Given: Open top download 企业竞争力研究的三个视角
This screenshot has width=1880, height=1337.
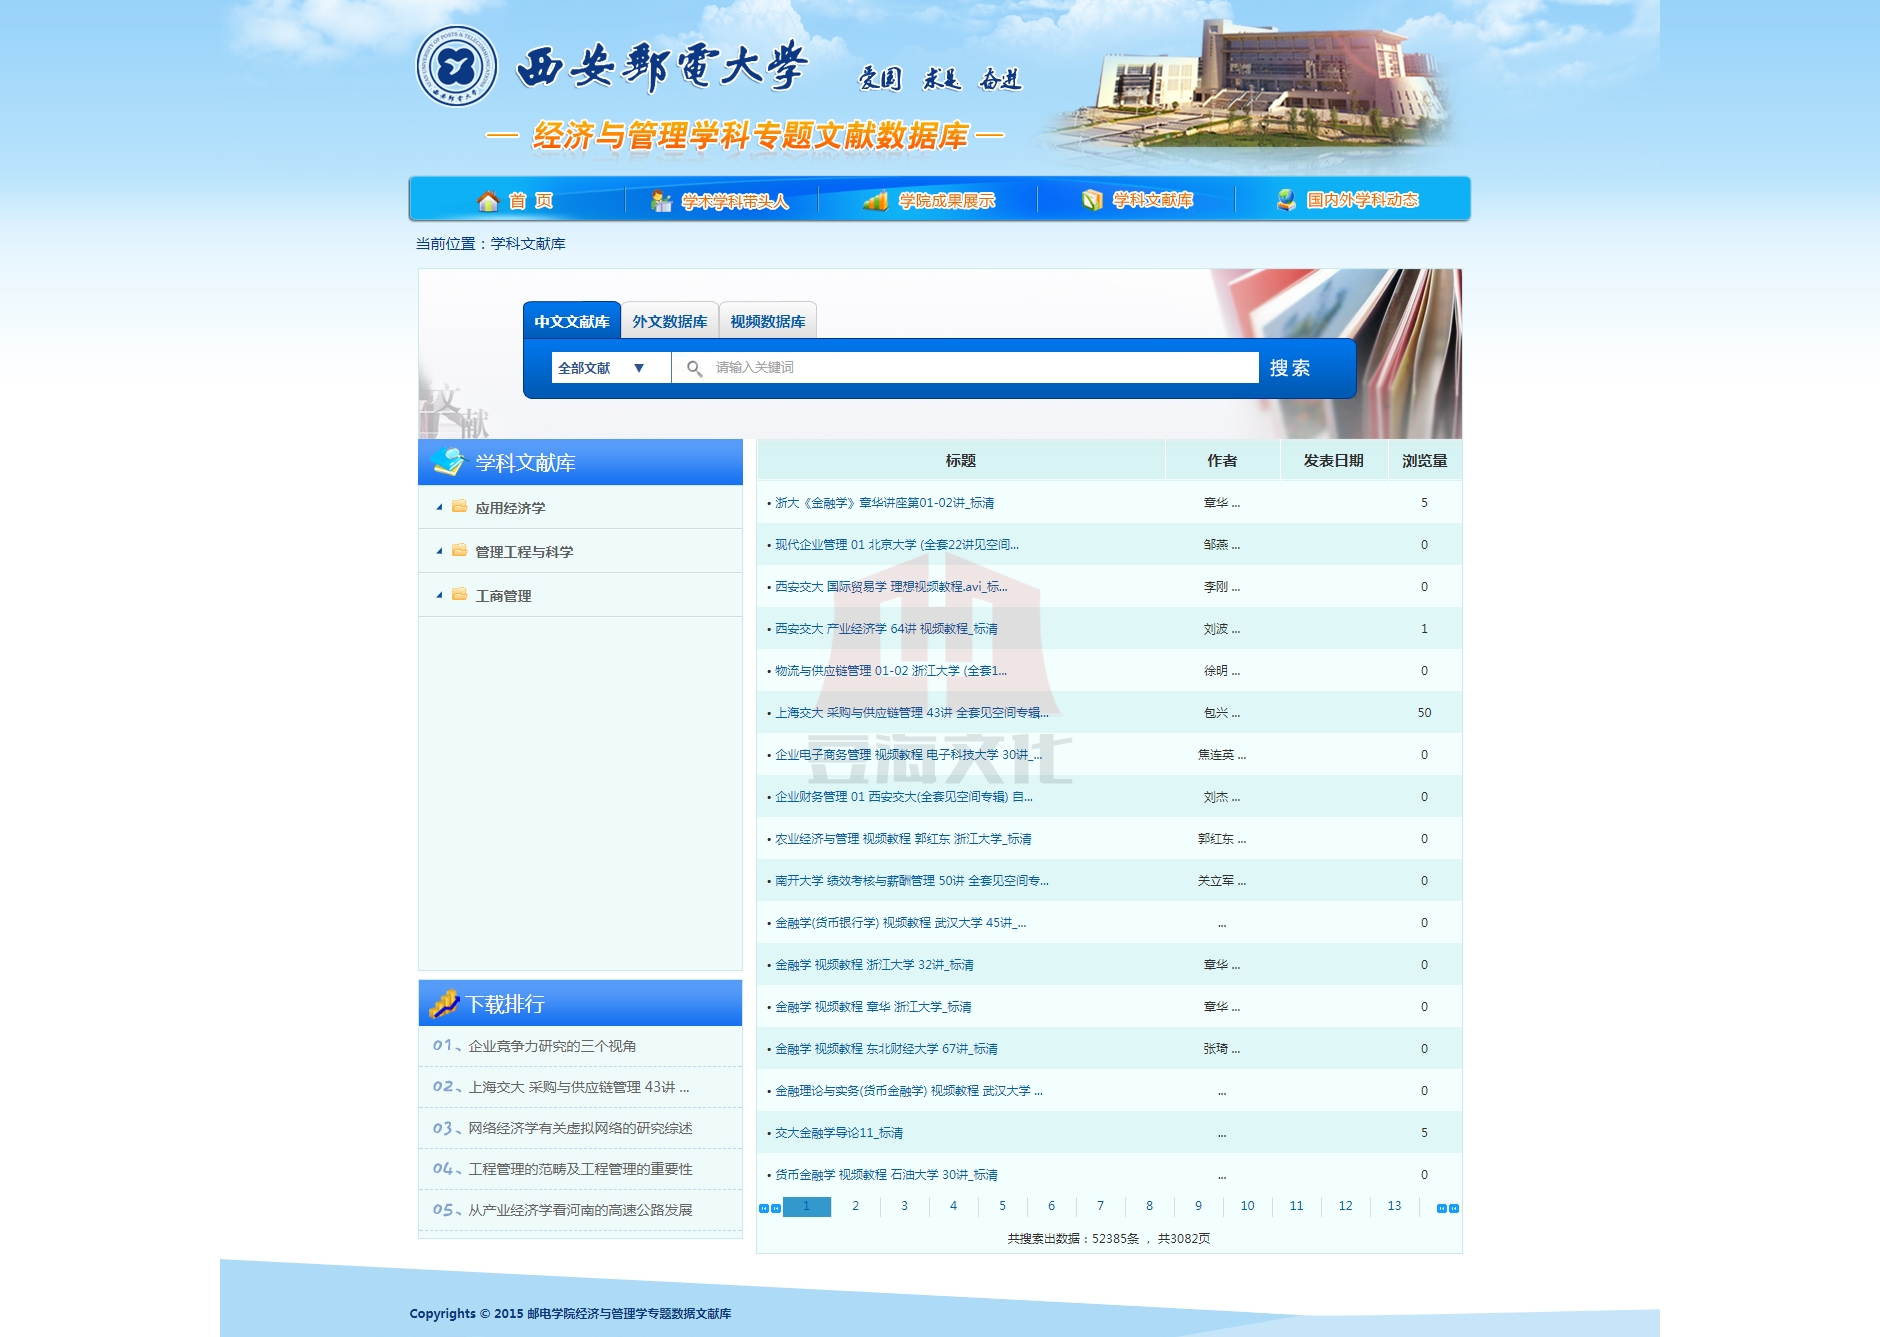Looking at the screenshot, I should pos(552,1046).
